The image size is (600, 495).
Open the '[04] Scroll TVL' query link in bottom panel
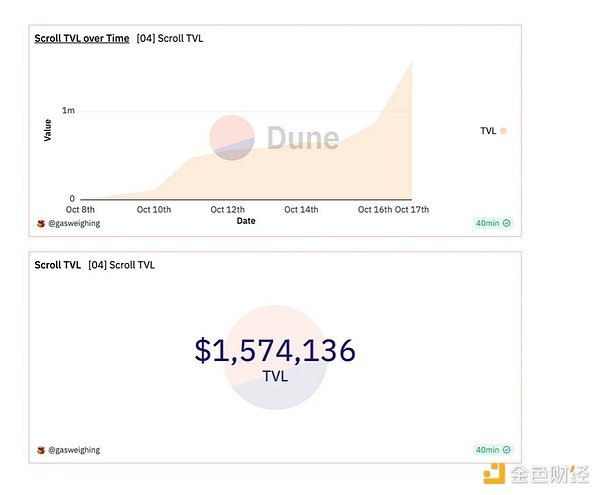click(121, 265)
